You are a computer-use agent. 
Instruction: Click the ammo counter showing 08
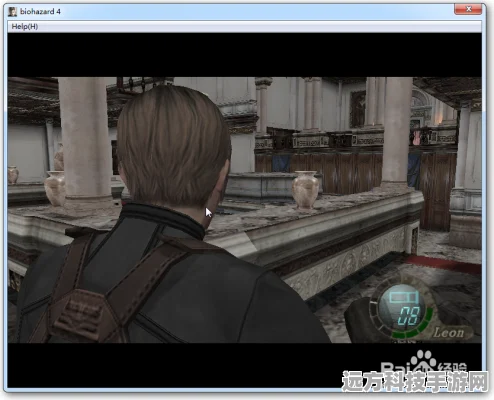[x=408, y=316]
